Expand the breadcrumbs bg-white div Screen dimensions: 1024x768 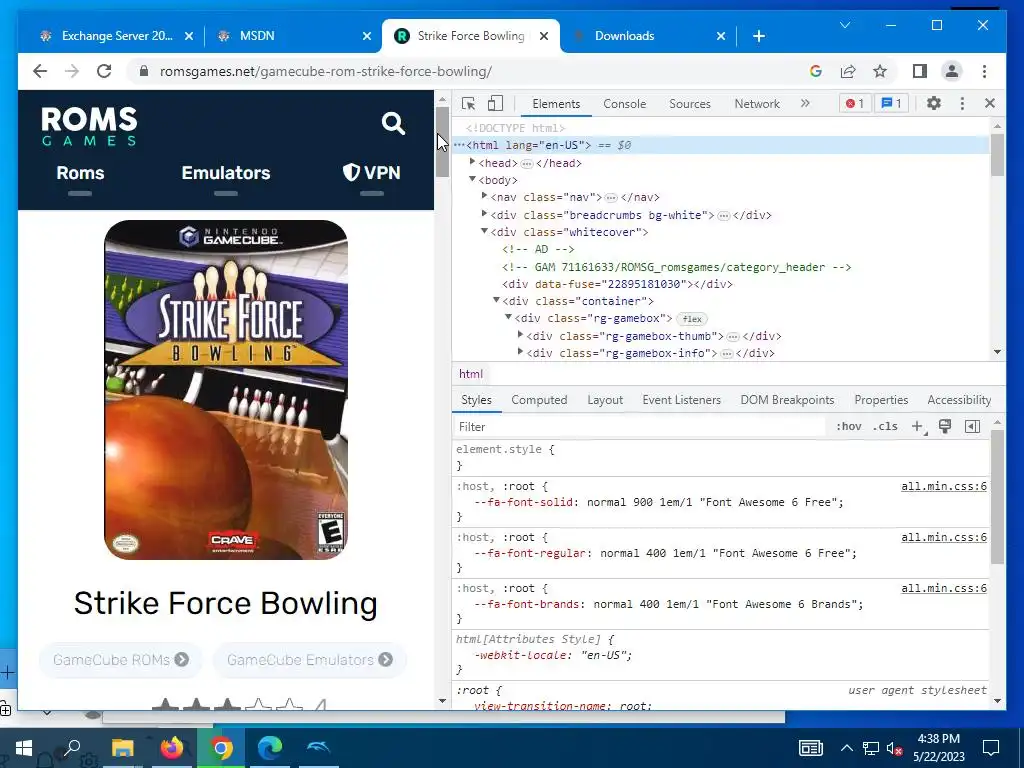(485, 214)
